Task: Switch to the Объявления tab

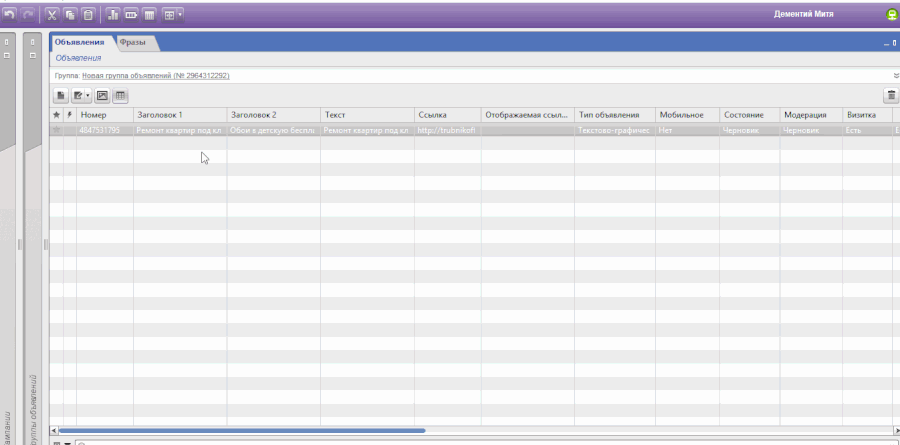Action: (x=79, y=42)
